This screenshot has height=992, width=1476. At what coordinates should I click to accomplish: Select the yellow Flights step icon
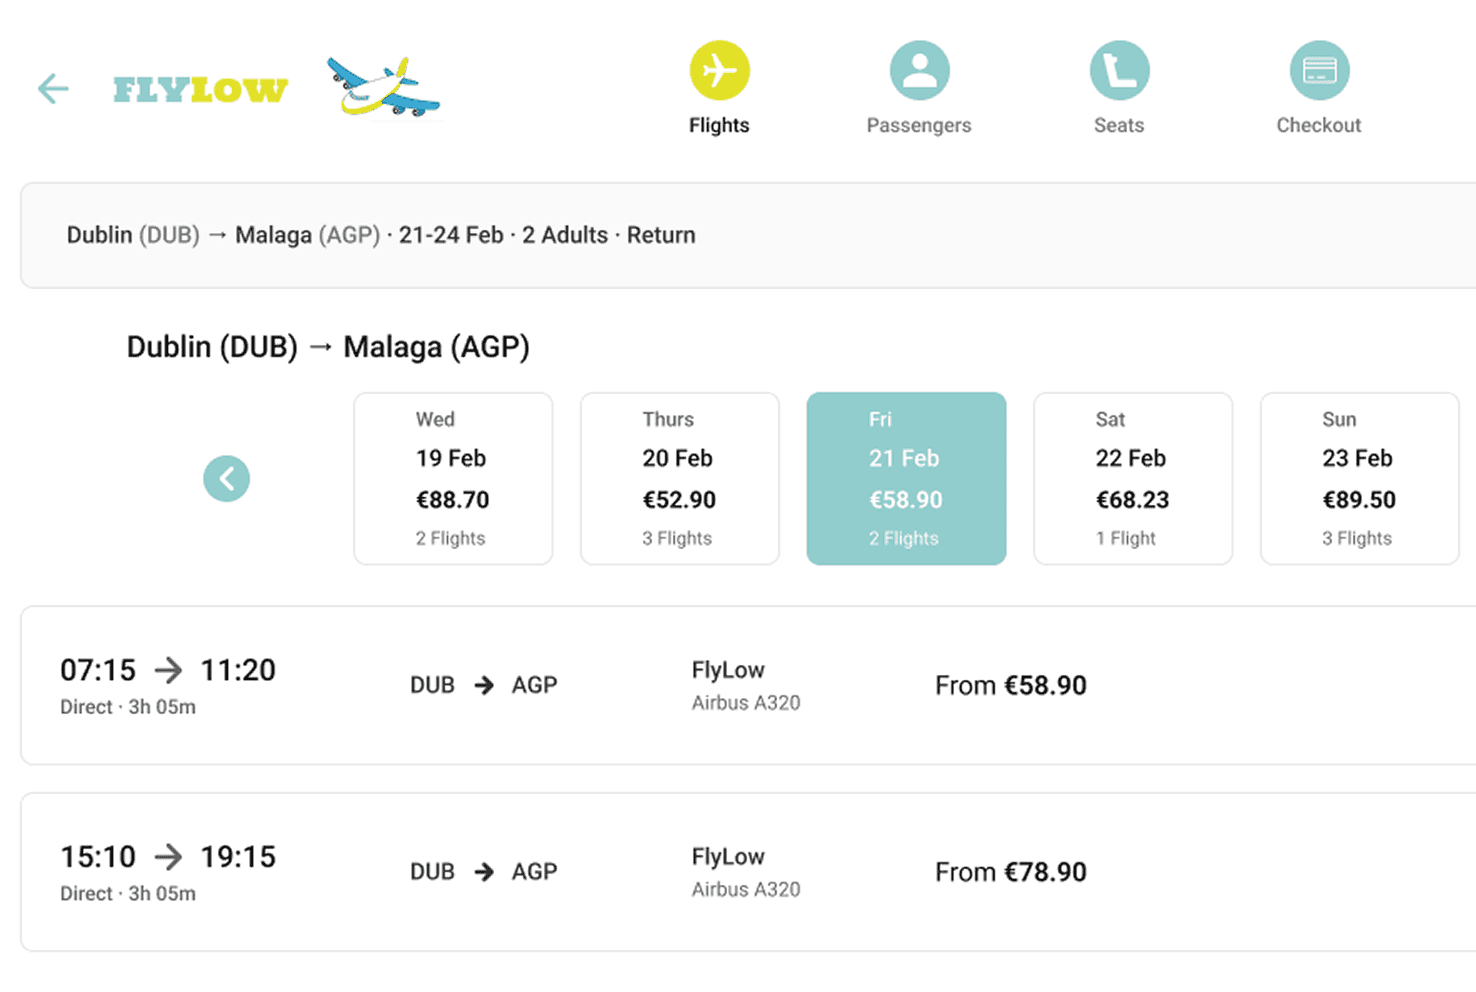719,71
